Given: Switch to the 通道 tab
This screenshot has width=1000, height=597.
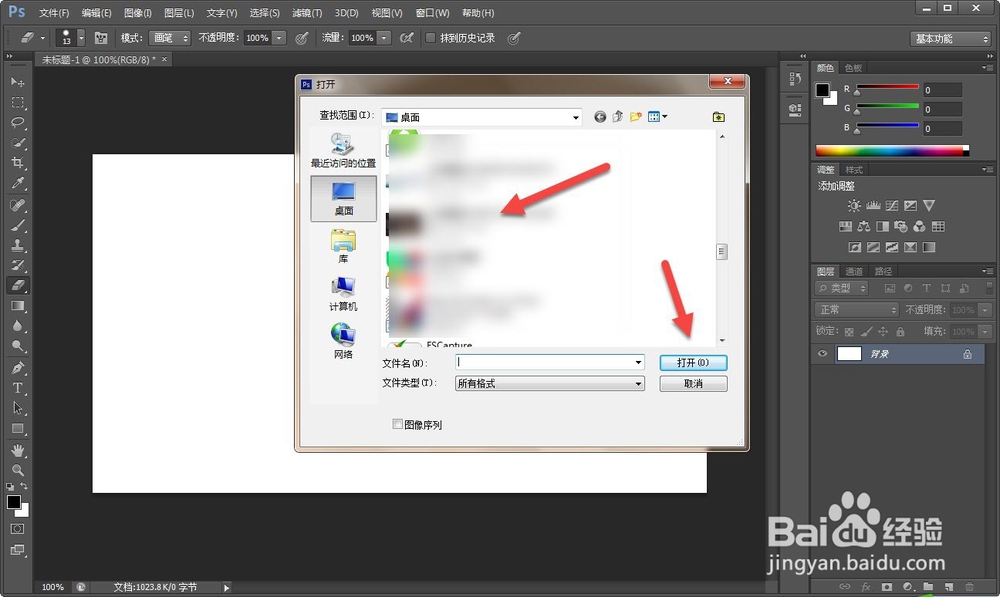Looking at the screenshot, I should tap(854, 271).
